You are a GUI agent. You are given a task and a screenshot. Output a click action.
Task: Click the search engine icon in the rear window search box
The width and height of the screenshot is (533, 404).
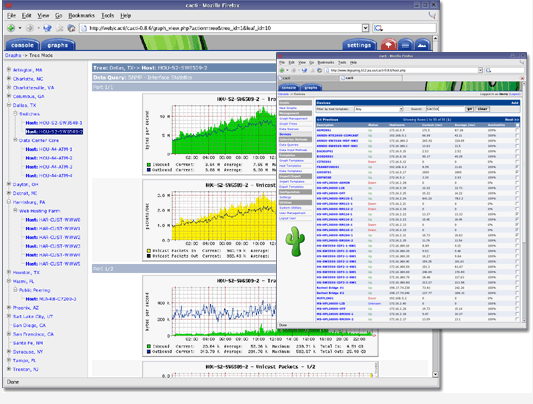click(x=378, y=28)
